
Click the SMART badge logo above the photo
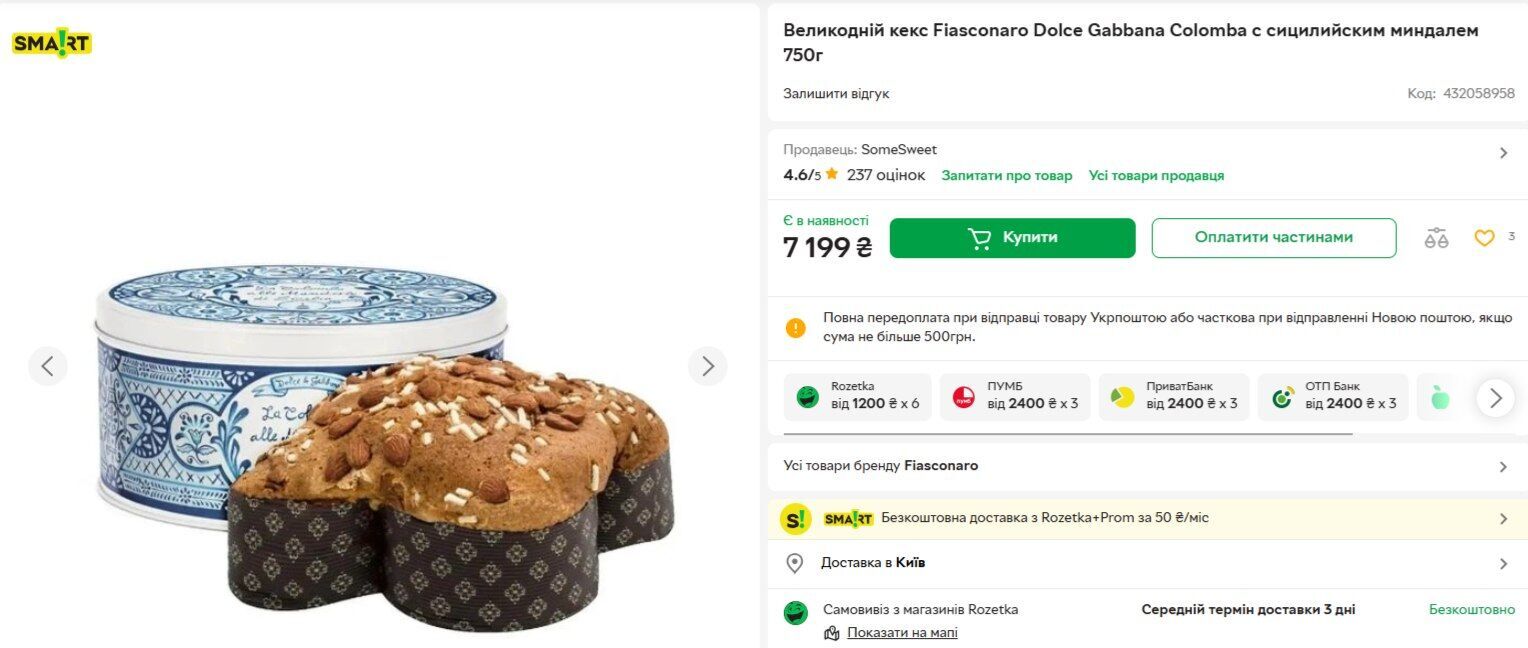pos(51,43)
